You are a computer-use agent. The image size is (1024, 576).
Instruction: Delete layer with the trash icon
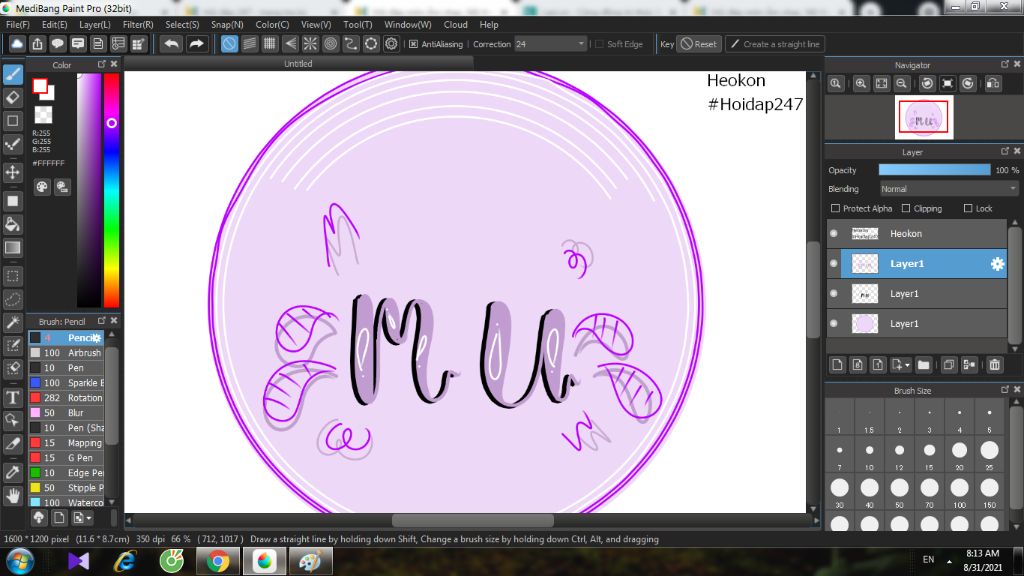(x=995, y=365)
